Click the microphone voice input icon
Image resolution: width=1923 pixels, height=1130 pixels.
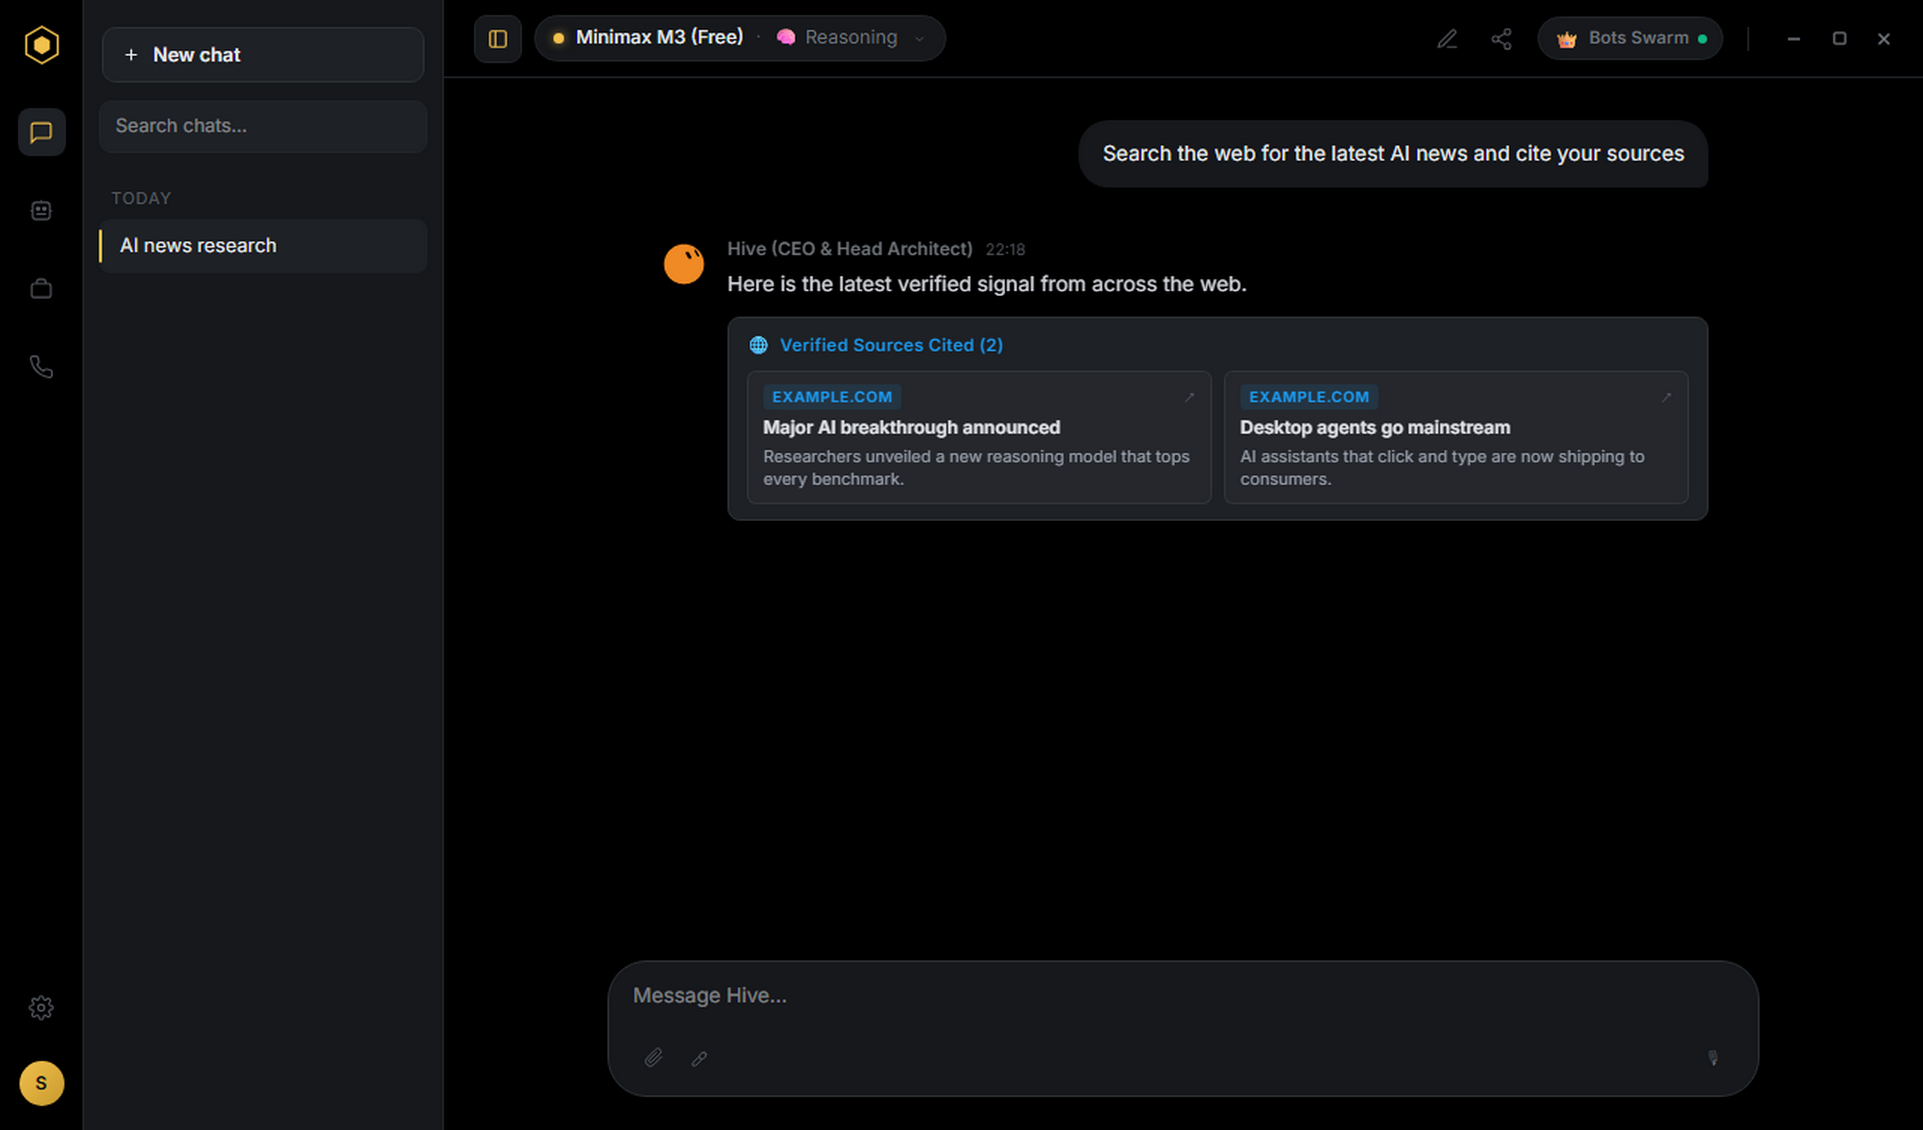[1712, 1058]
